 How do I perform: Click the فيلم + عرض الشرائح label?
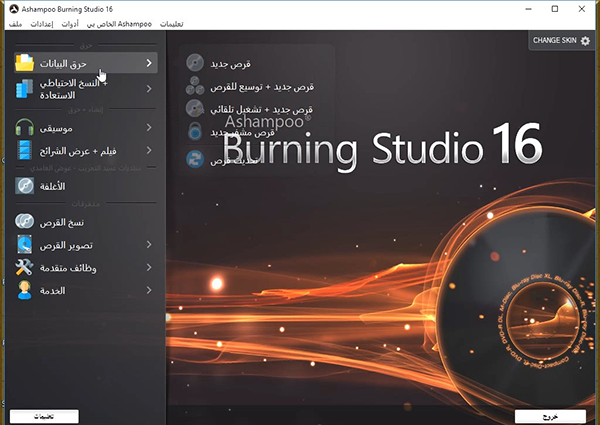[78, 151]
